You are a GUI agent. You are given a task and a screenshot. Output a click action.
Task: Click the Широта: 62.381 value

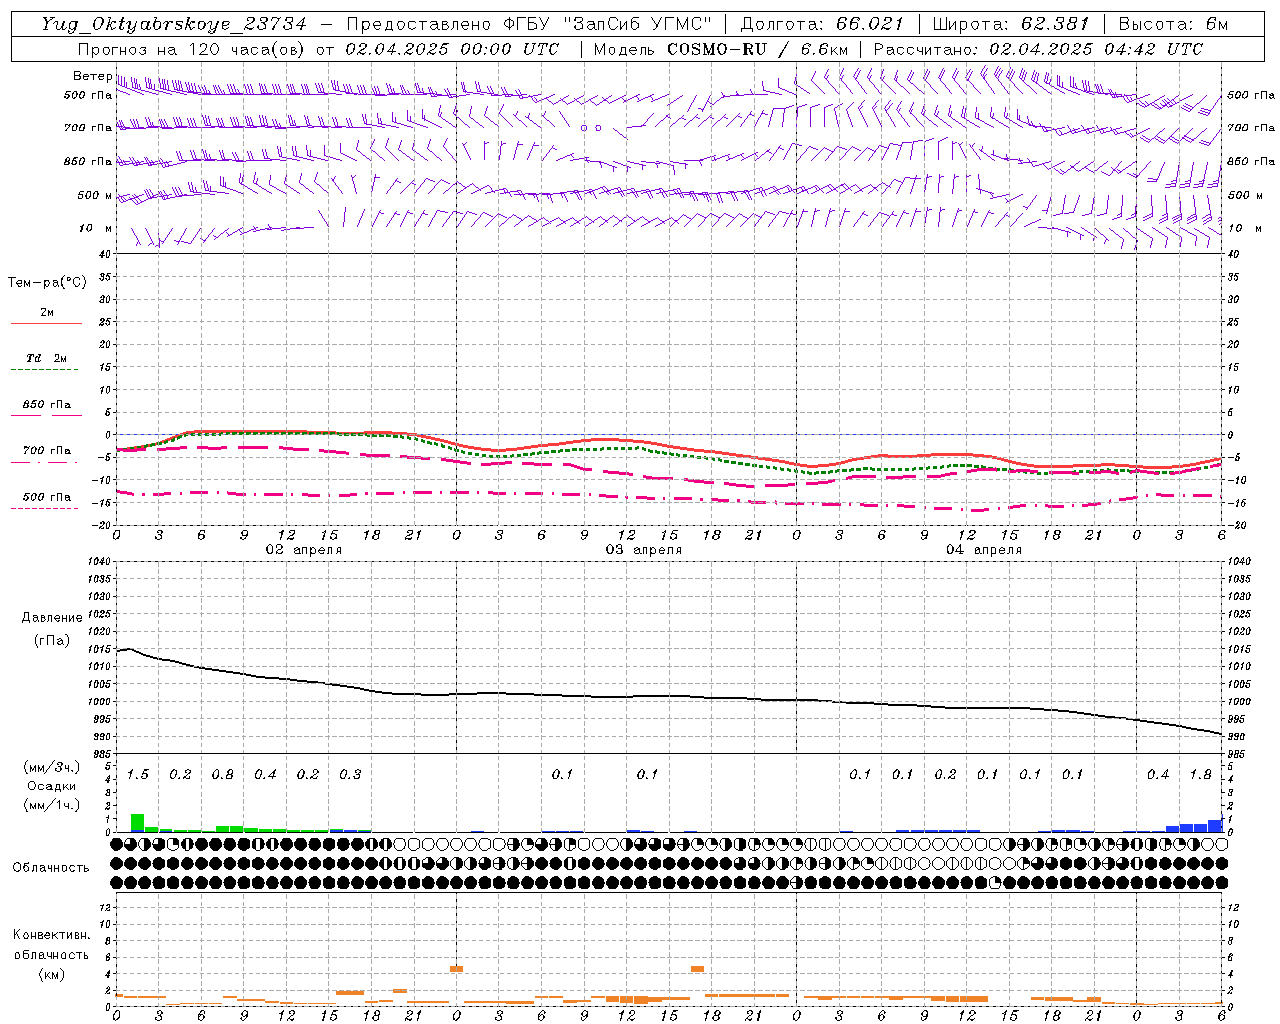1012,24
